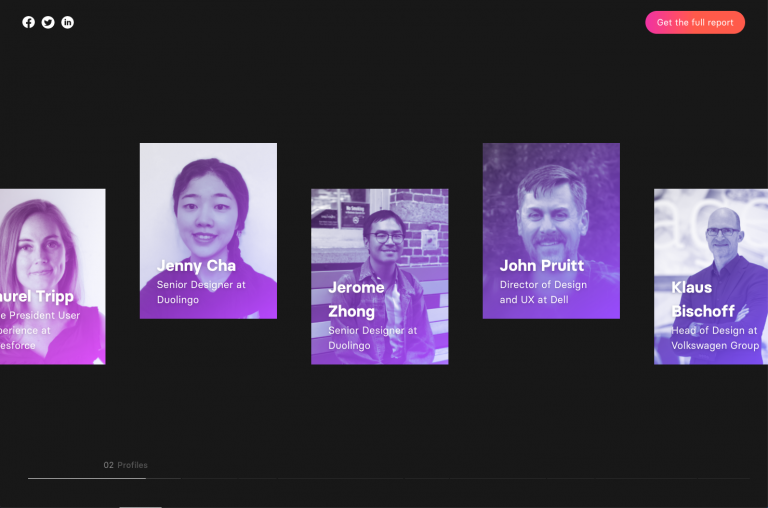Click the Get the full report button

(695, 23)
